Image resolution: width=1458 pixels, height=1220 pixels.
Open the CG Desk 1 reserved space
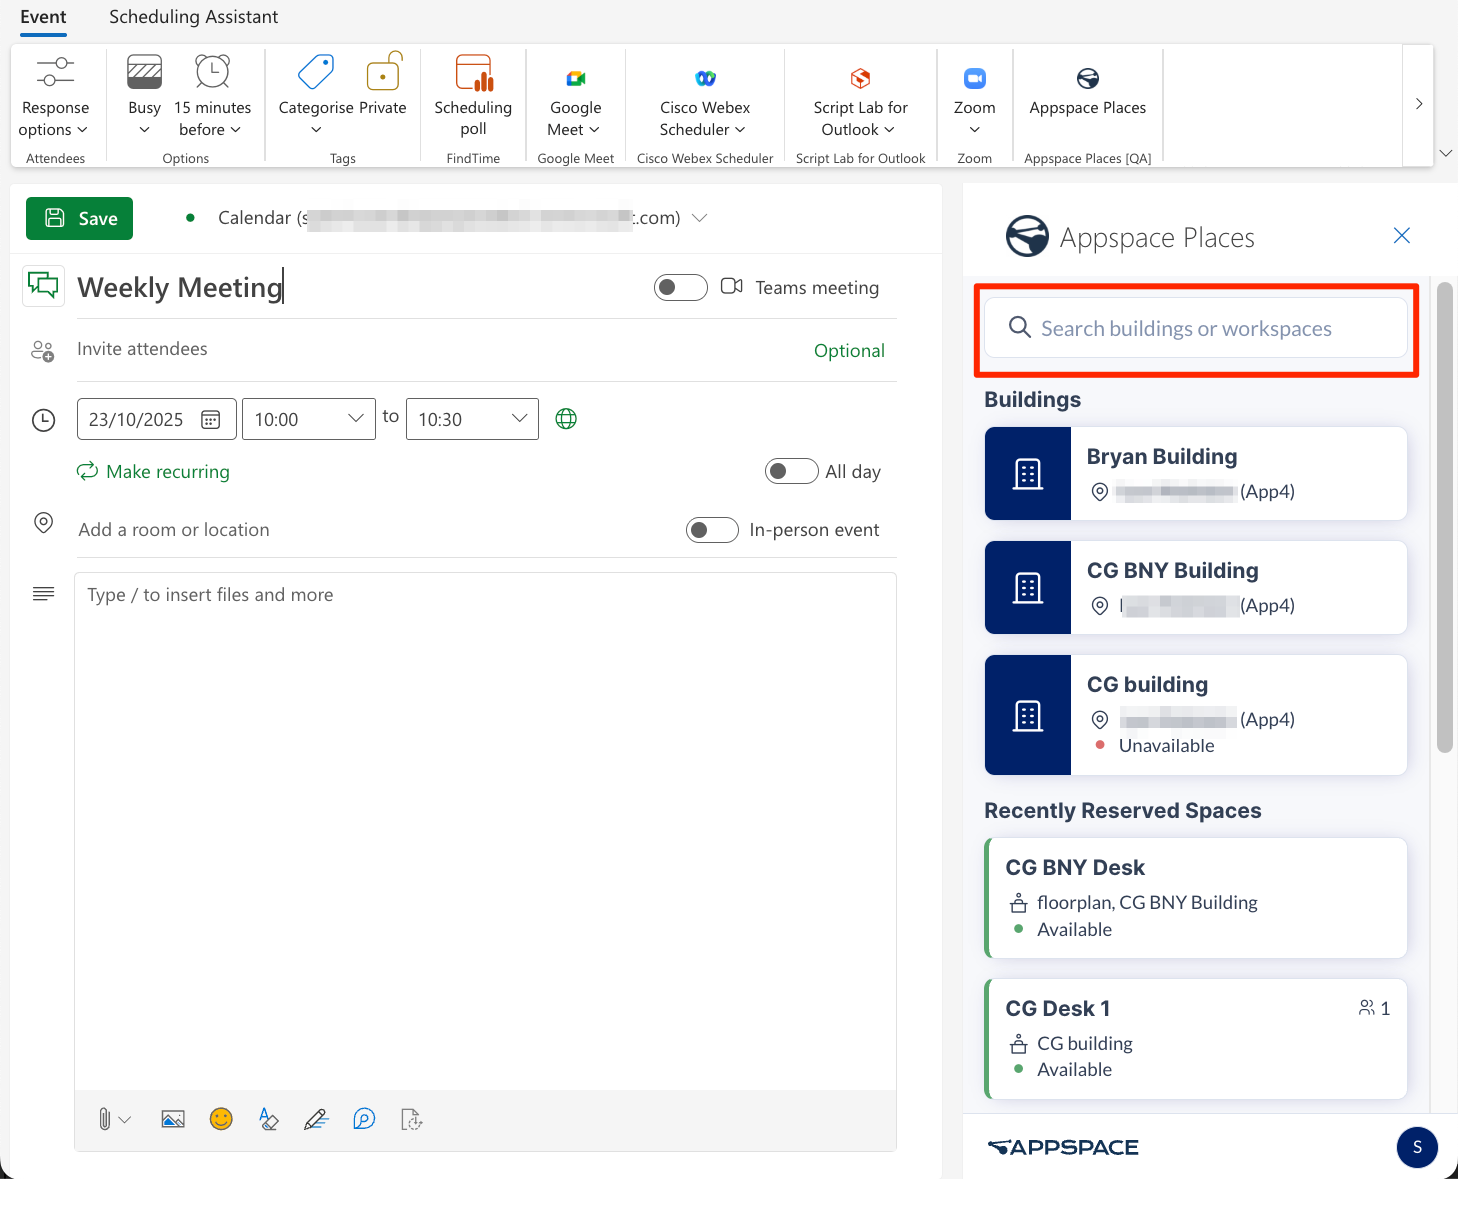1196,1039
